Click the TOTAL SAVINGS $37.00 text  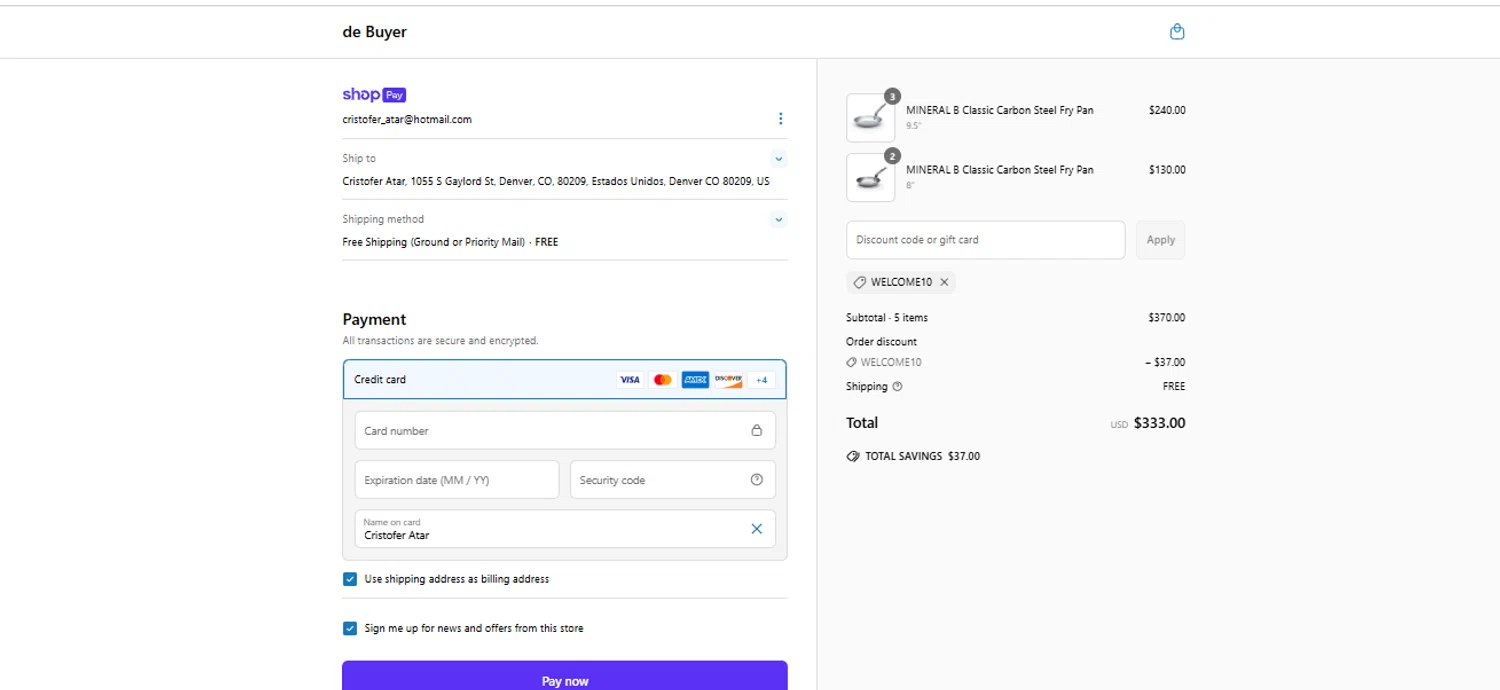pyautogui.click(x=922, y=456)
